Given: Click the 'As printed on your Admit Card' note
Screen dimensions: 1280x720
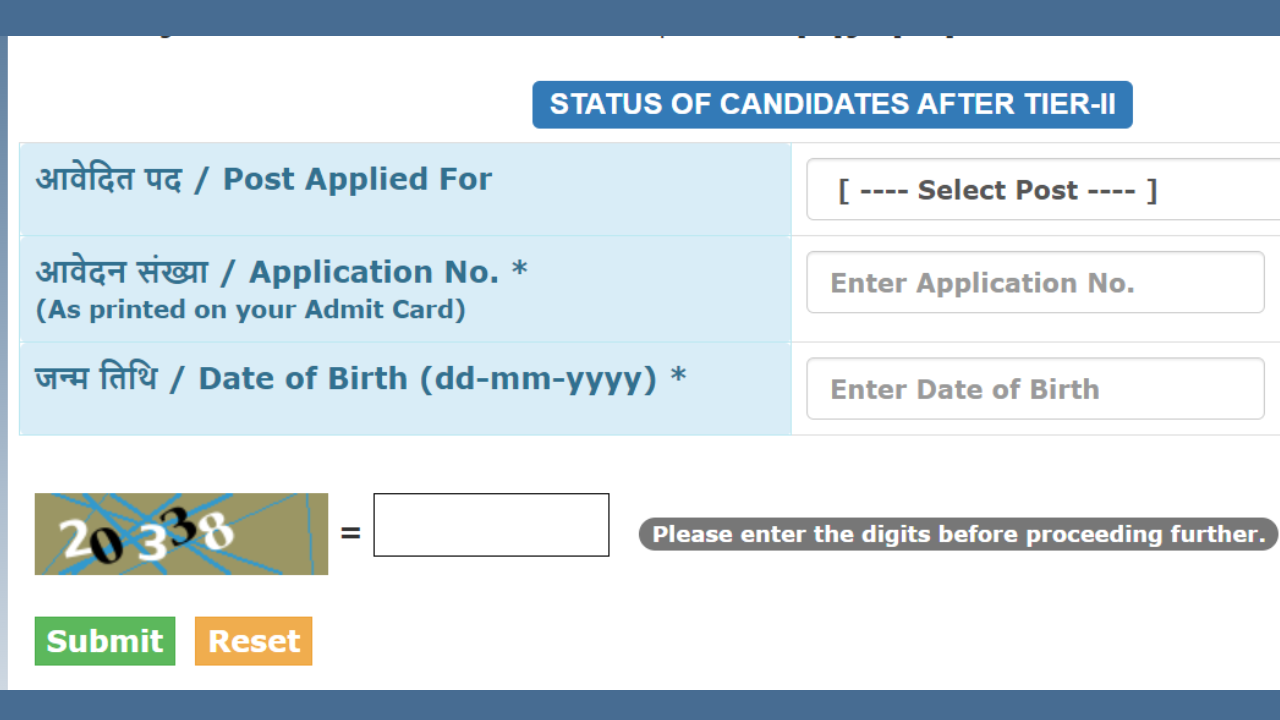Looking at the screenshot, I should point(251,310).
